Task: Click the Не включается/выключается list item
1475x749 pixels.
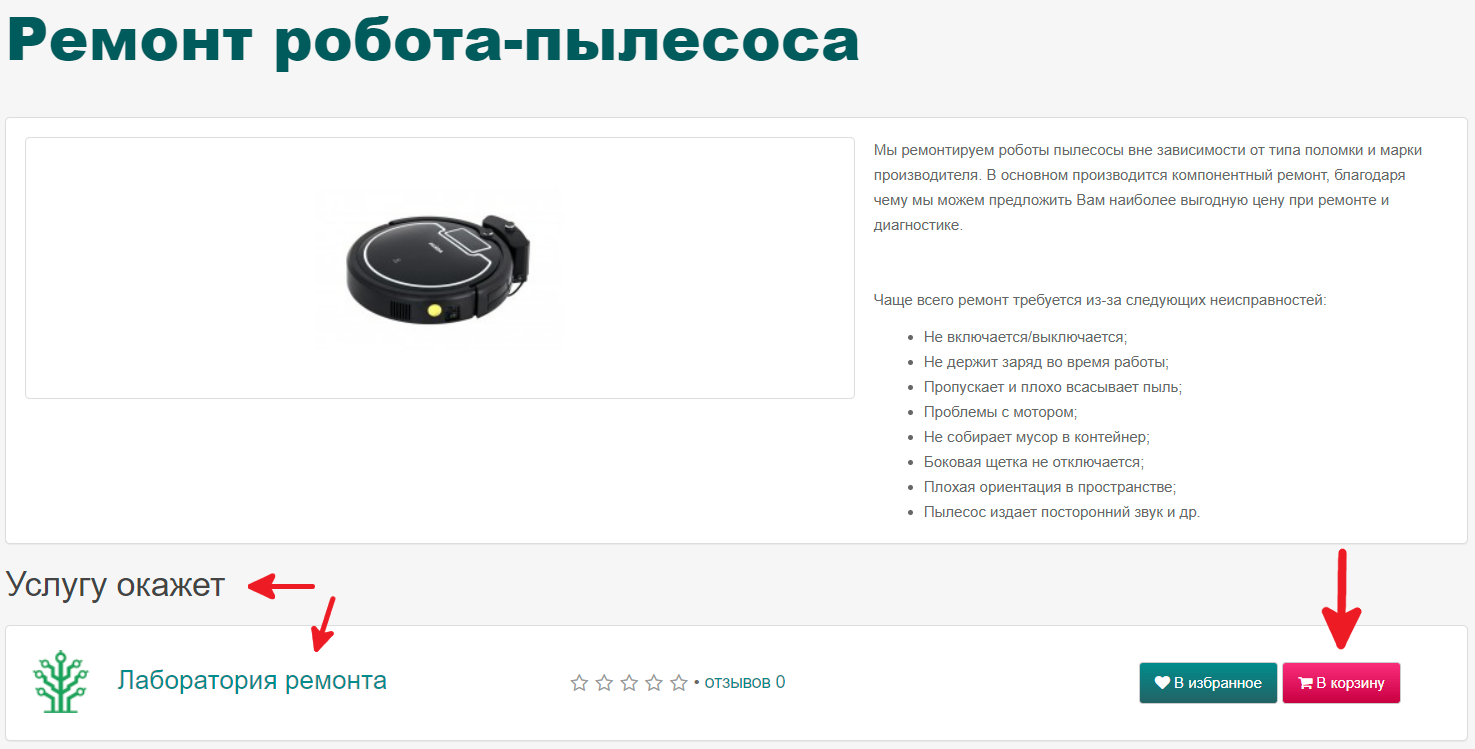Action: coord(1025,337)
